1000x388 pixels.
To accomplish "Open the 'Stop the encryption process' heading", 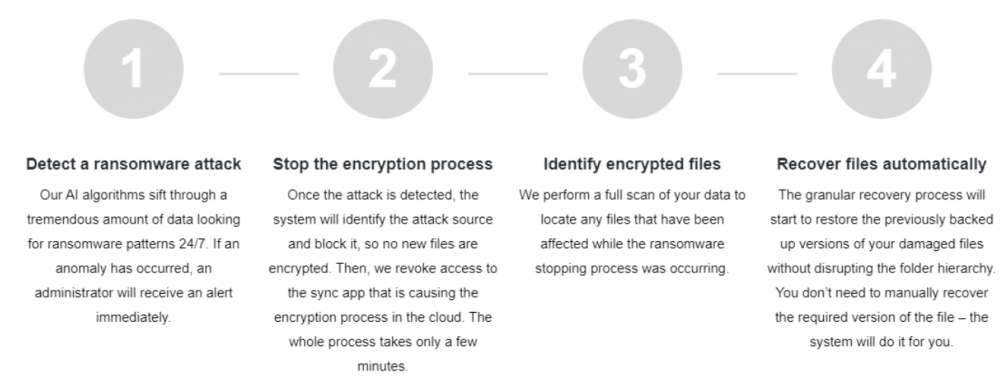I will click(383, 164).
